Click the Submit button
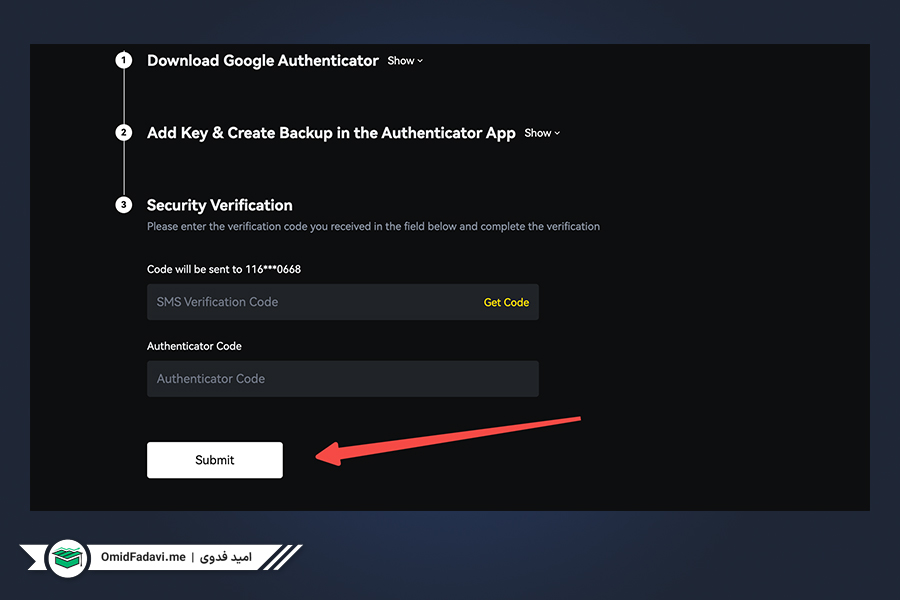Image resolution: width=900 pixels, height=600 pixels. (215, 460)
